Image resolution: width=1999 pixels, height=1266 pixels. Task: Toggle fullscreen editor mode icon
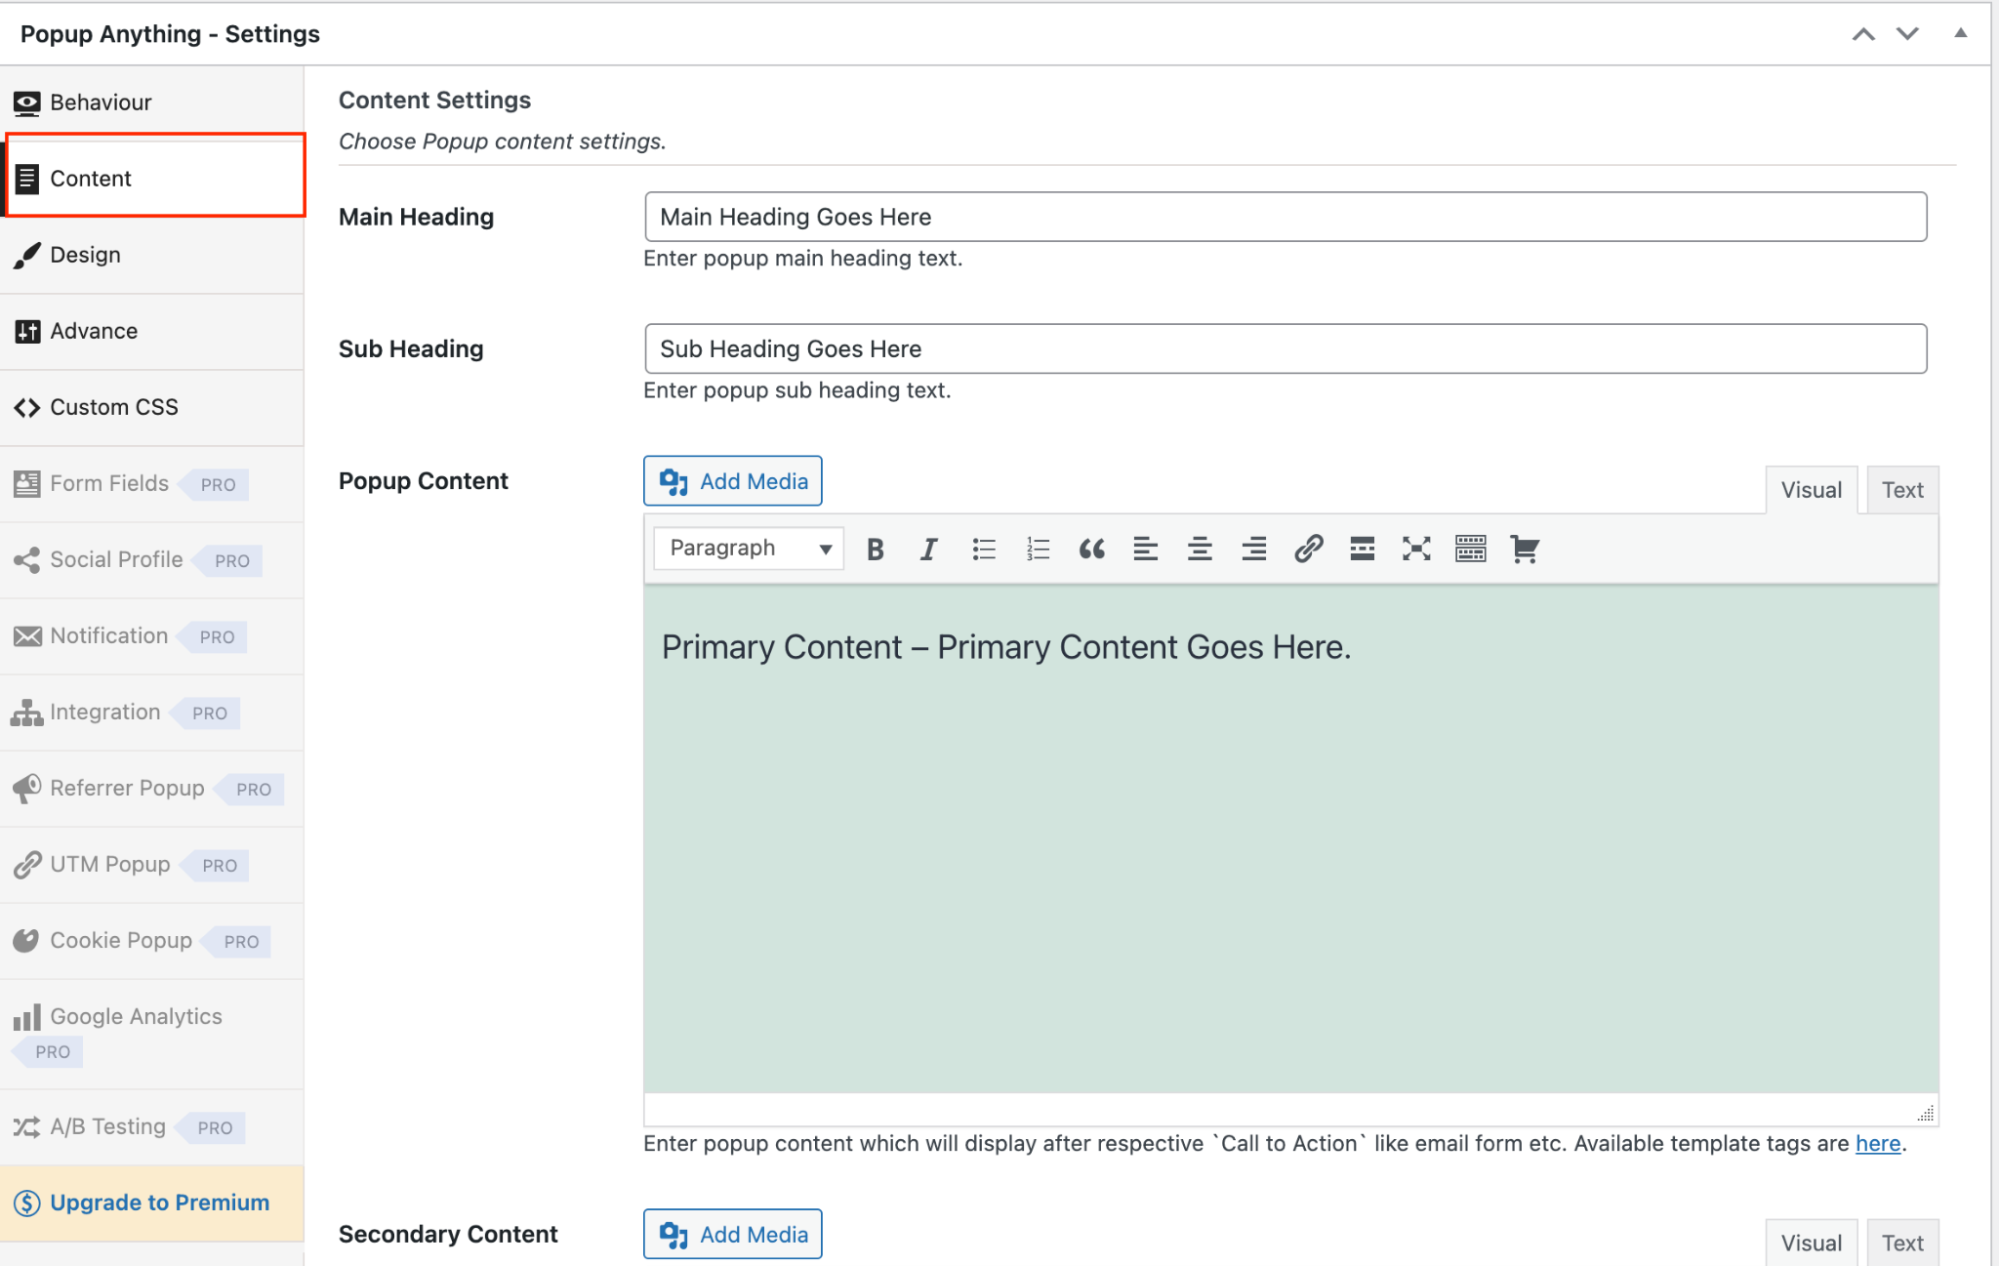1416,548
